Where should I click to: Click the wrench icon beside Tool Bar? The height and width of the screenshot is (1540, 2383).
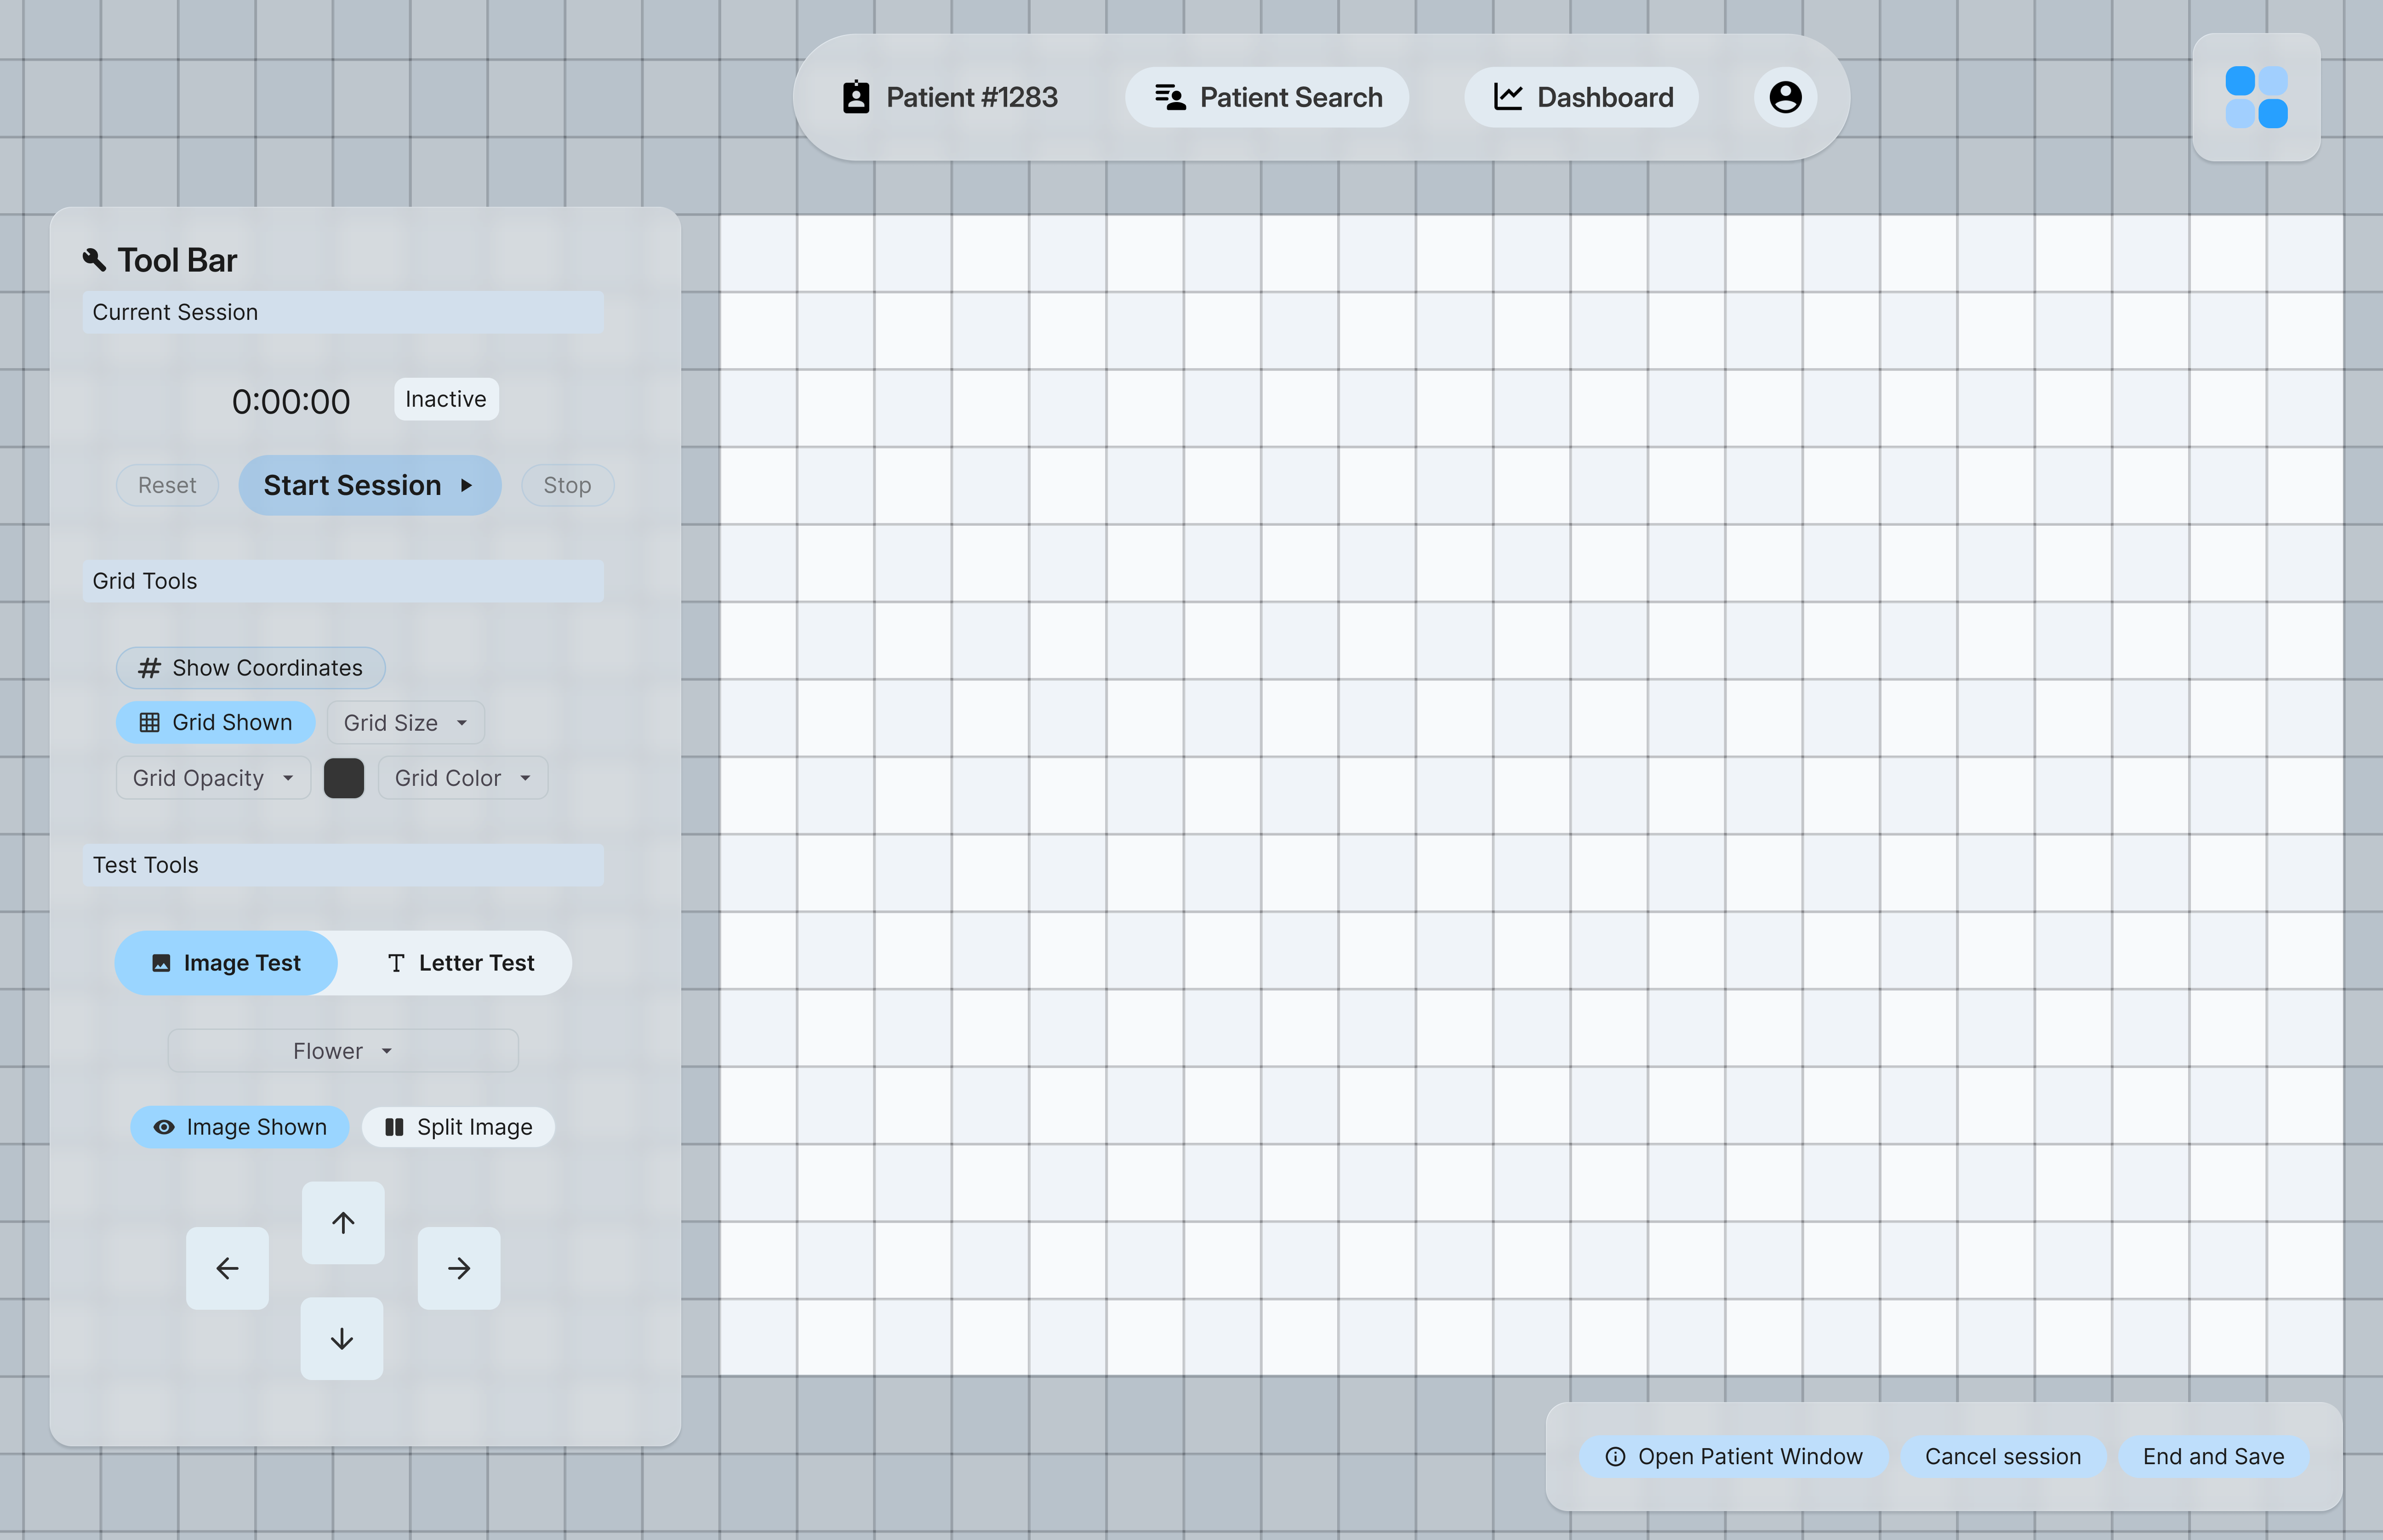coord(95,260)
